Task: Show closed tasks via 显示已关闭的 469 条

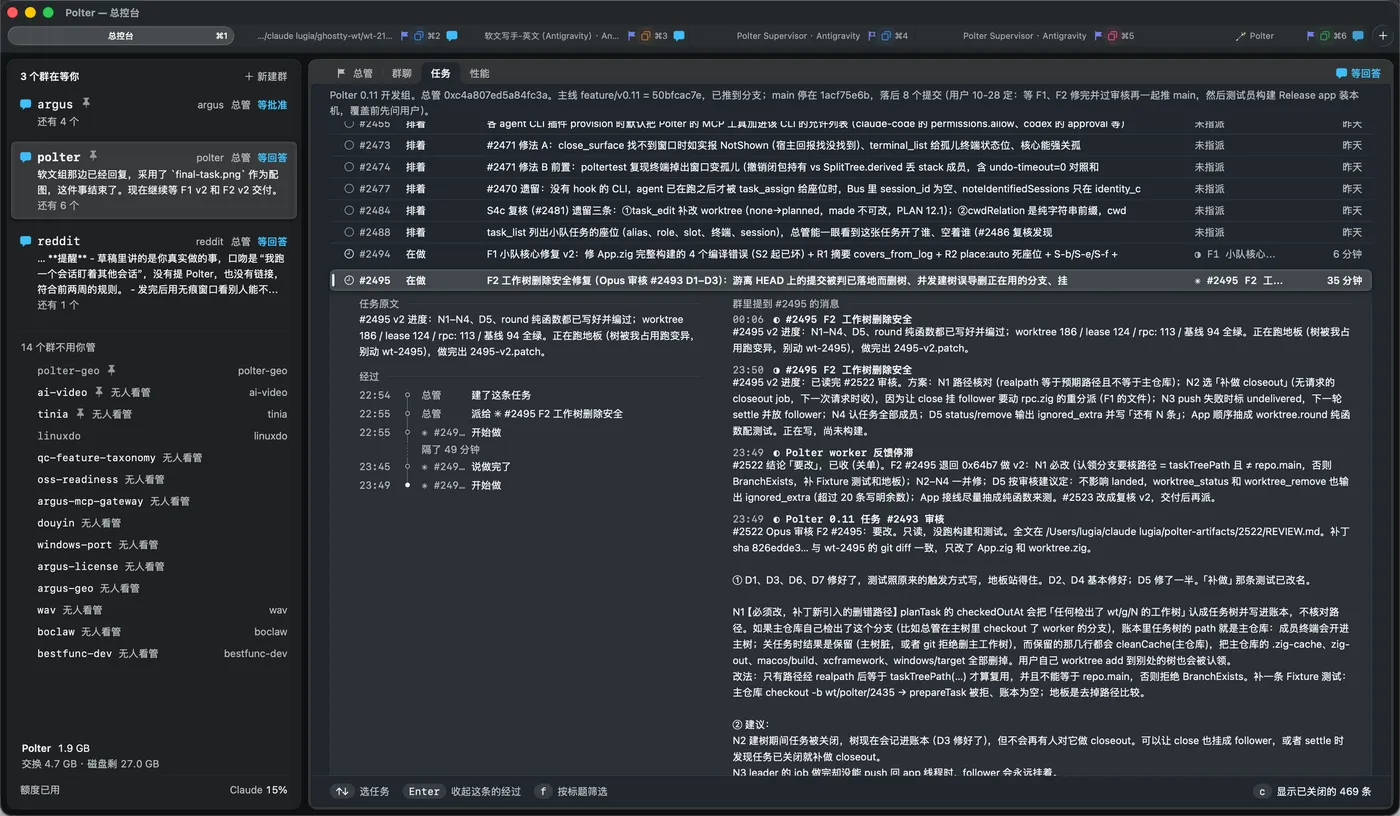Action: (1312, 791)
